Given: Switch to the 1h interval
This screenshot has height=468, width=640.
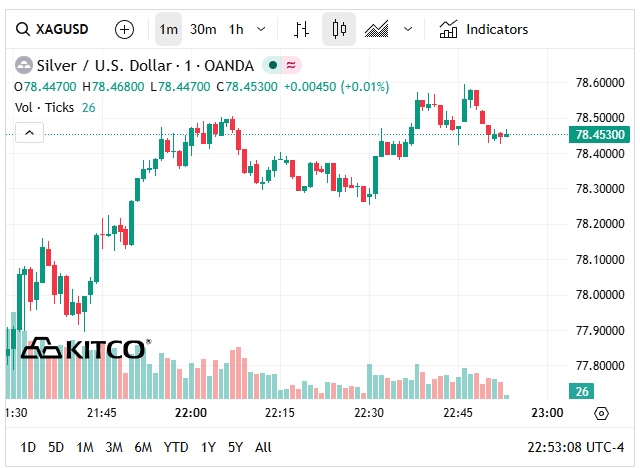Looking at the screenshot, I should [x=236, y=29].
